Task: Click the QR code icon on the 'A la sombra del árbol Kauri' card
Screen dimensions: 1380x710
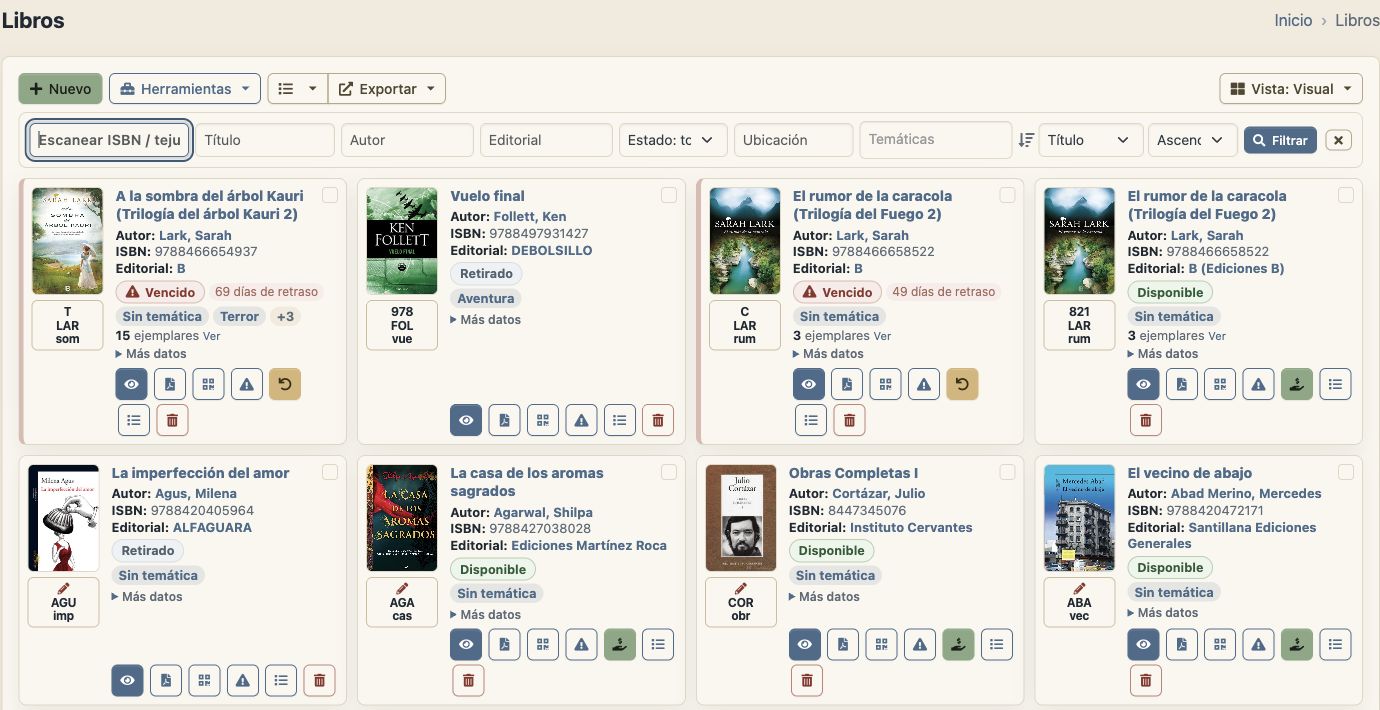Action: pos(209,384)
